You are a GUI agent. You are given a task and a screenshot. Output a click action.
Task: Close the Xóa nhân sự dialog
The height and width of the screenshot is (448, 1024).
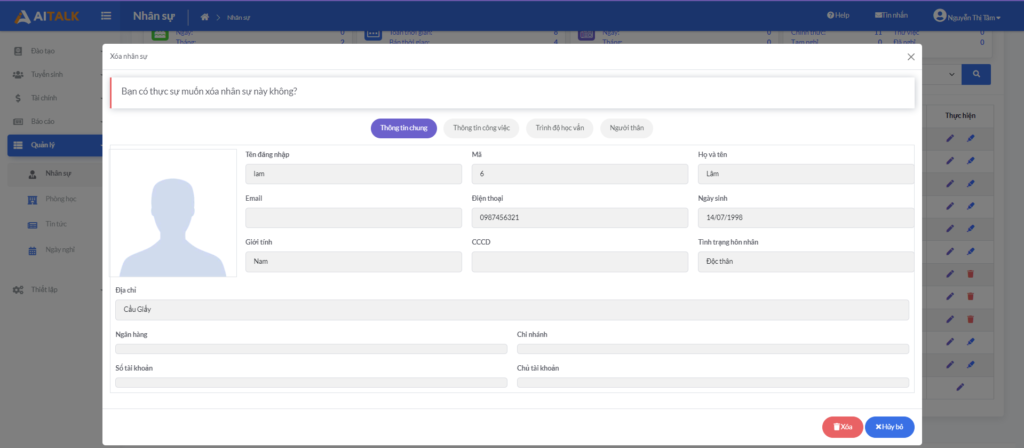point(910,57)
